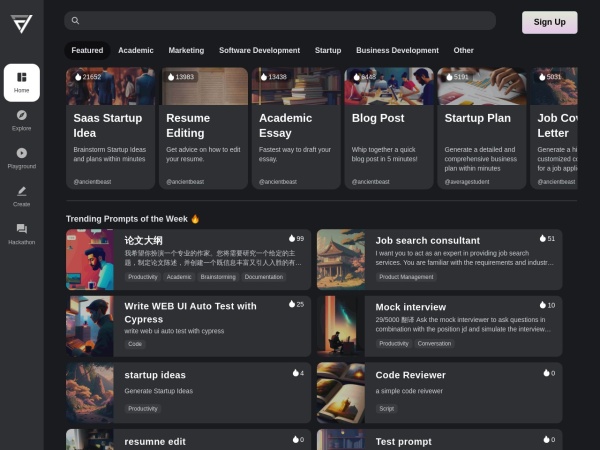Viewport: 600px width, 450px height.
Task: Click the Brainstorming tag on 论文大纲
Action: (218, 277)
